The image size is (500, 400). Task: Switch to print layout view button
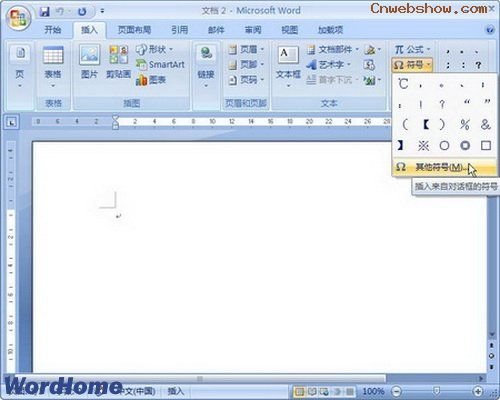pos(299,391)
